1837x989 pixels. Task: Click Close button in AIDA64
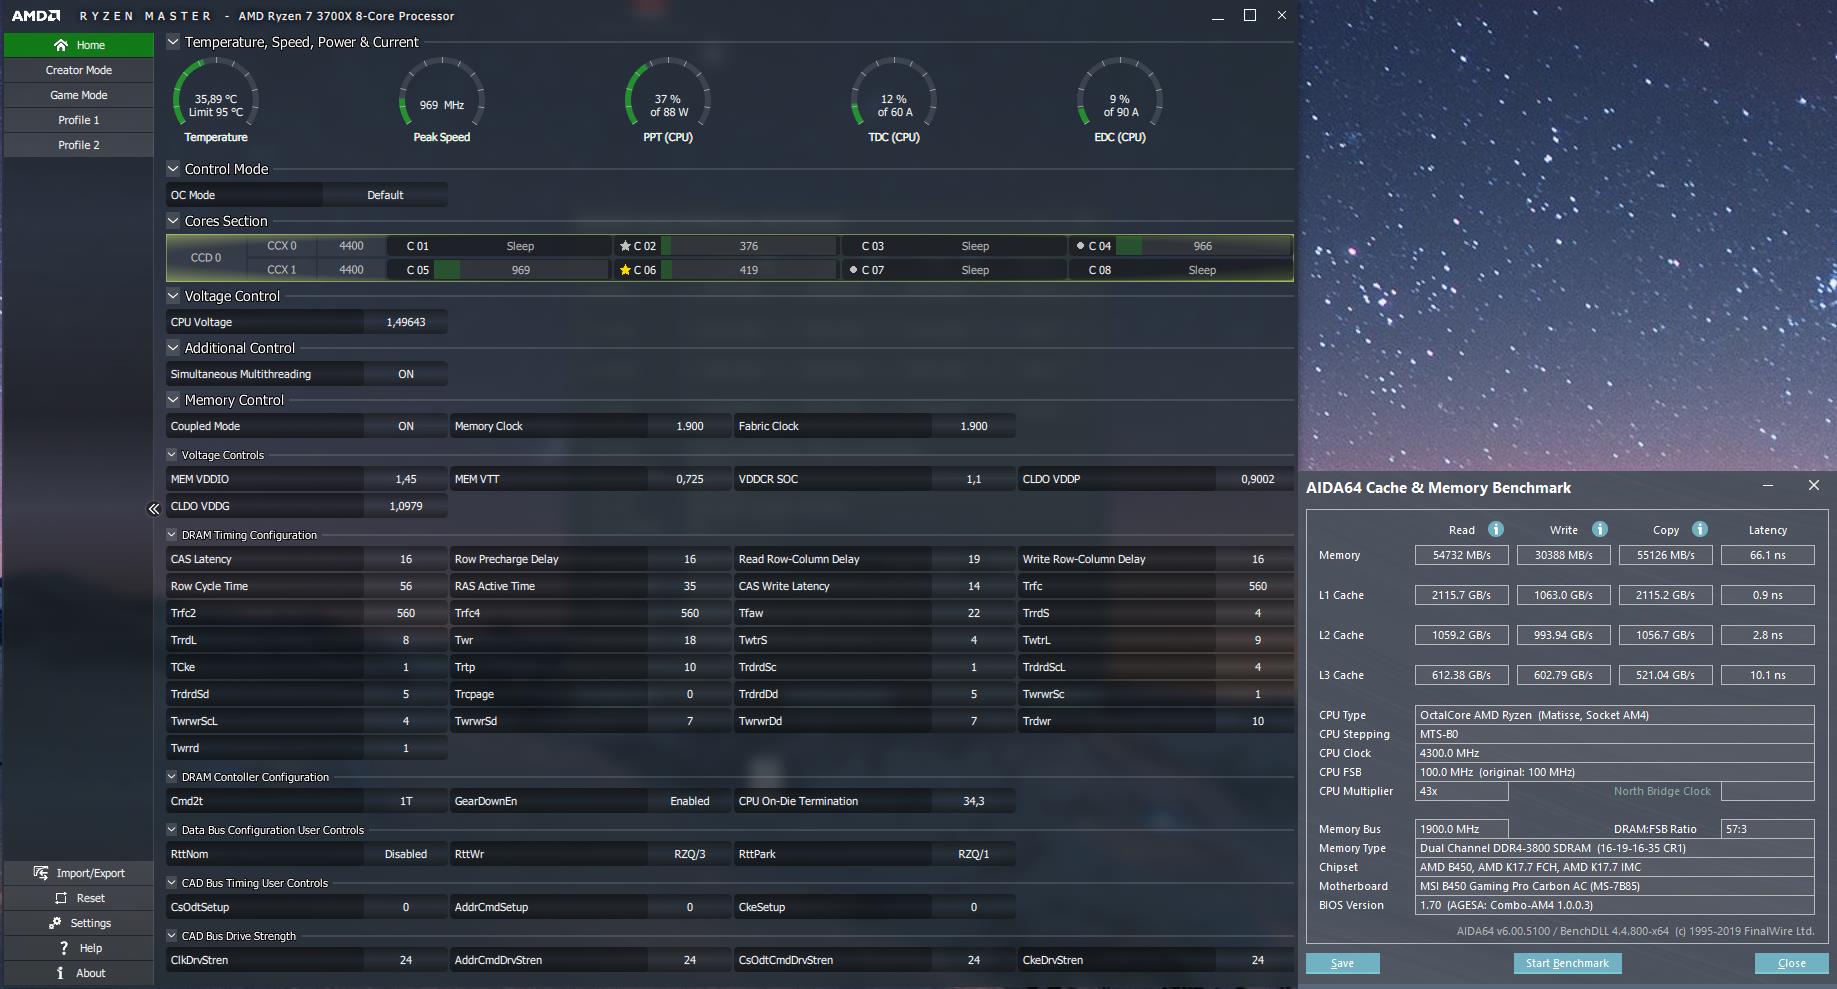pos(1791,963)
